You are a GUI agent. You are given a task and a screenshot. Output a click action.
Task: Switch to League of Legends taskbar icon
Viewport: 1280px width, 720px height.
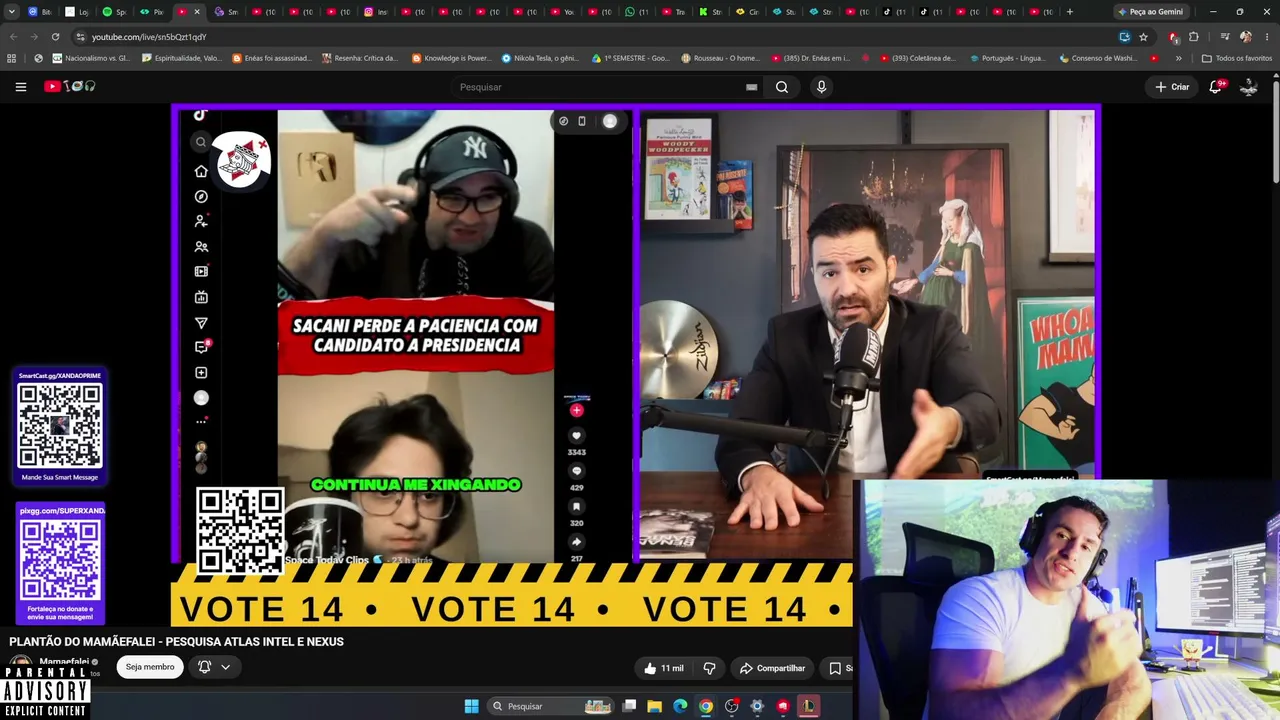pyautogui.click(x=808, y=706)
